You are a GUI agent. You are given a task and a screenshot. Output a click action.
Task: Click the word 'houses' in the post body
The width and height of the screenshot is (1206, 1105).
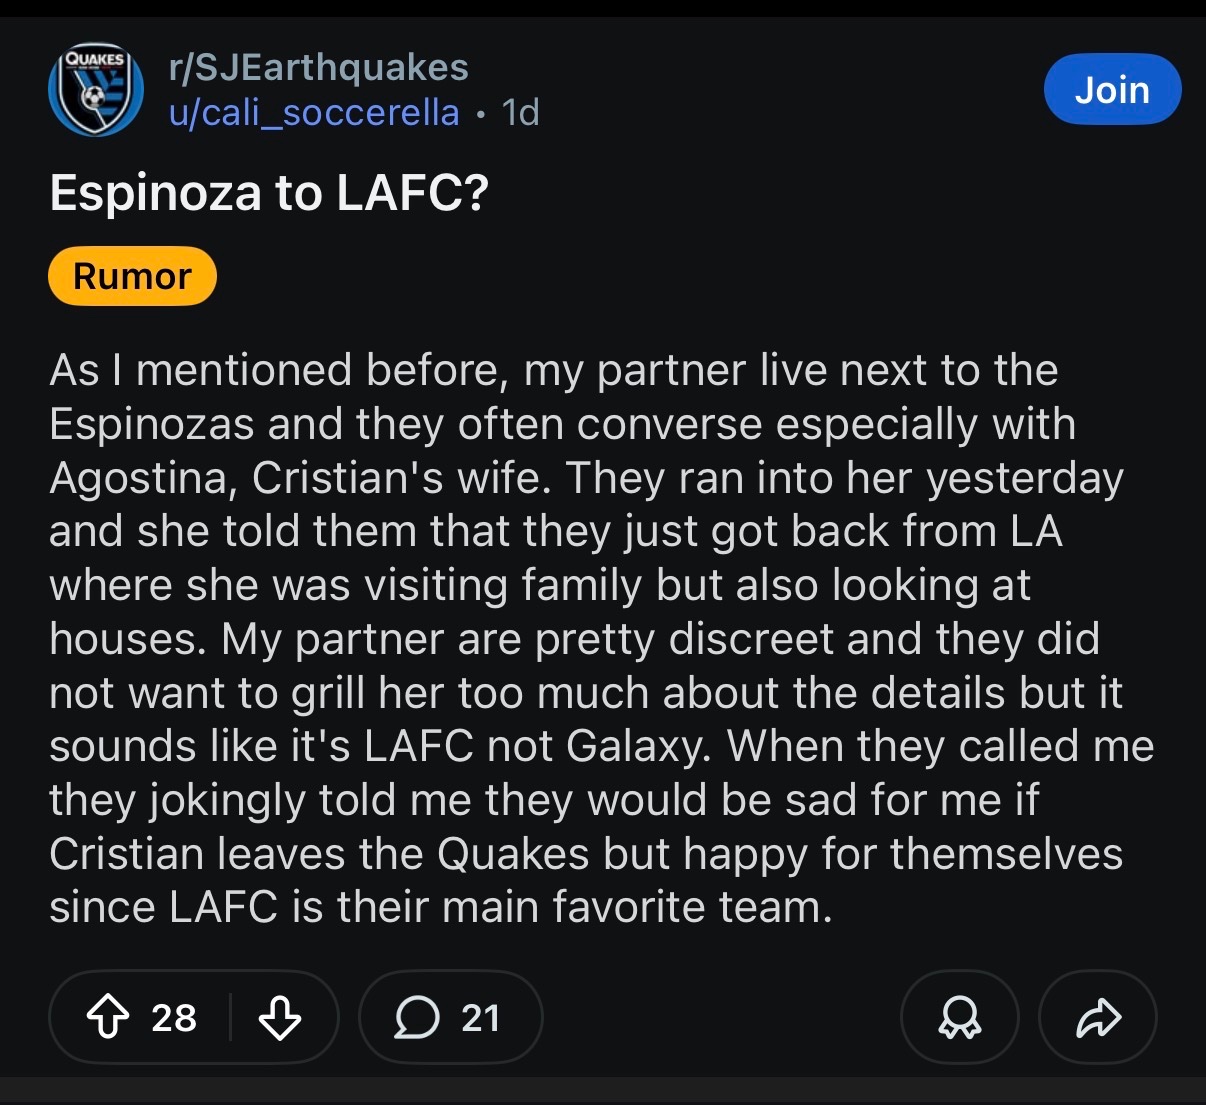(126, 640)
